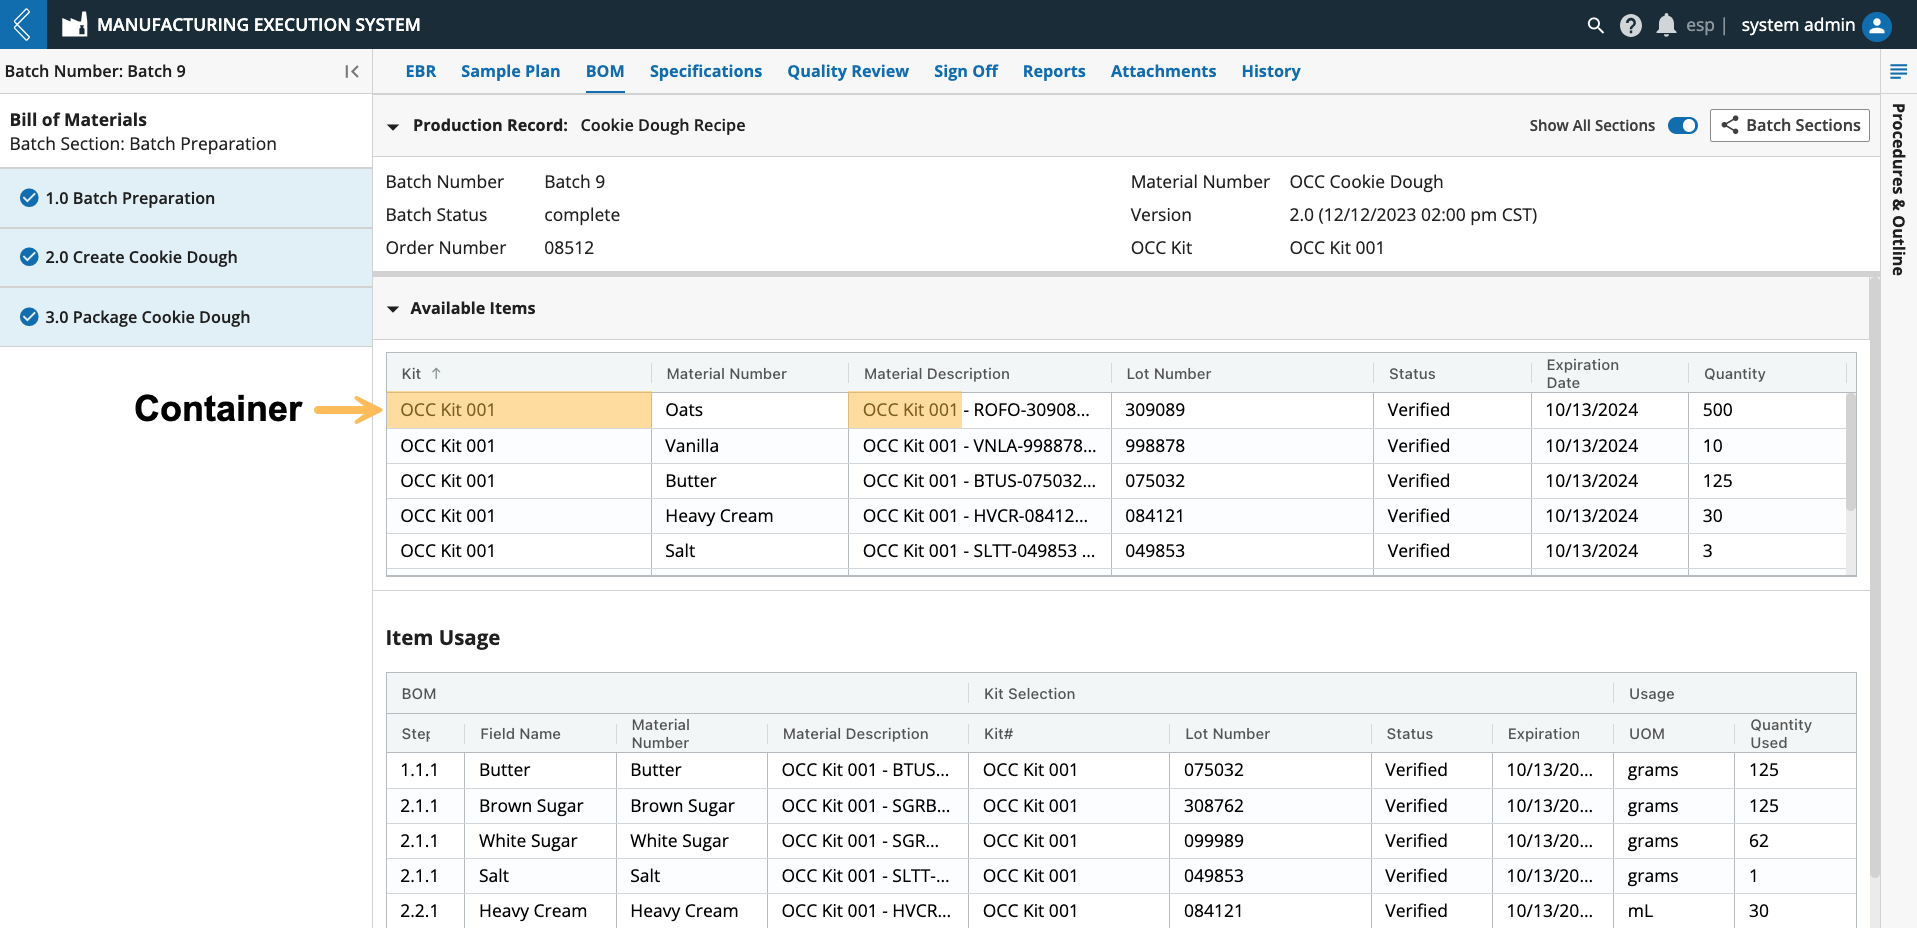Switch to the Sample Plan tab
The width and height of the screenshot is (1917, 928).
(510, 71)
